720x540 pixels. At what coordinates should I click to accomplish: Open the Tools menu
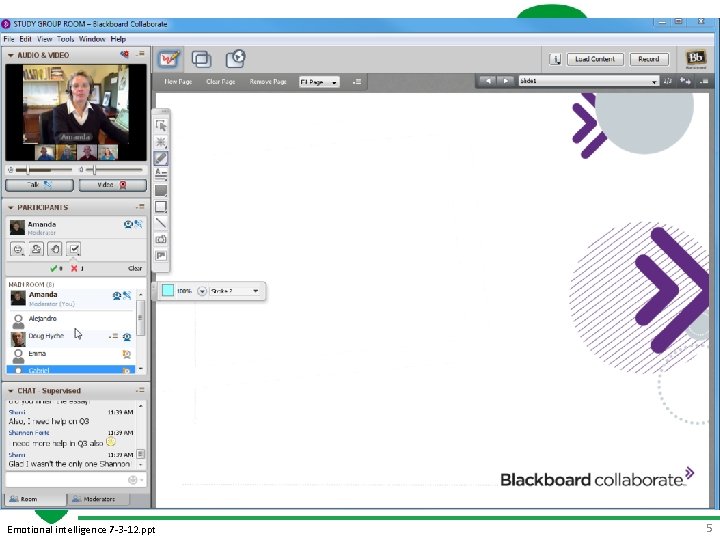pyautogui.click(x=65, y=39)
